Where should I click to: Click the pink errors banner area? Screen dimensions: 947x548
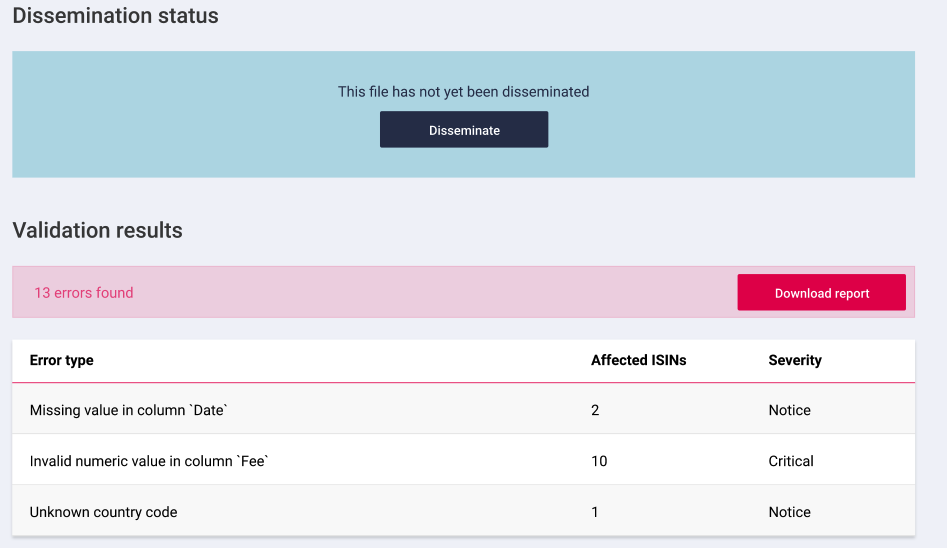click(463, 292)
